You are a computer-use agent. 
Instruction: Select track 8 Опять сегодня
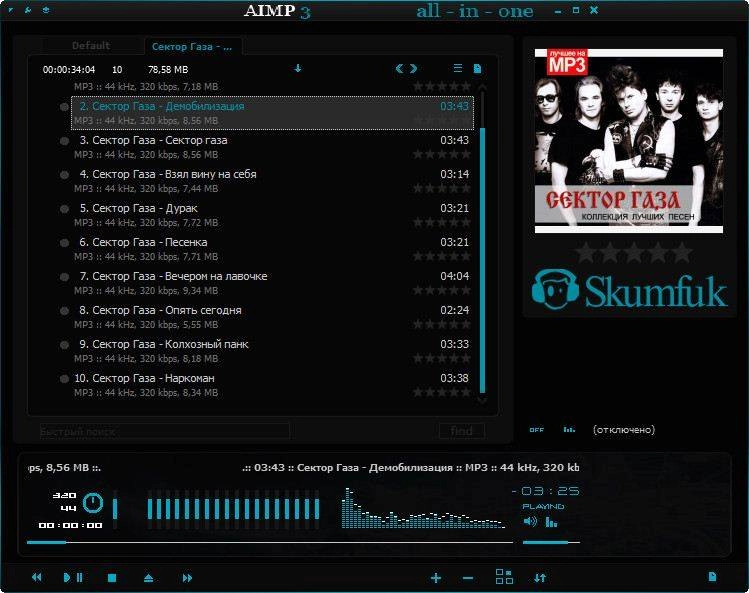[272, 316]
